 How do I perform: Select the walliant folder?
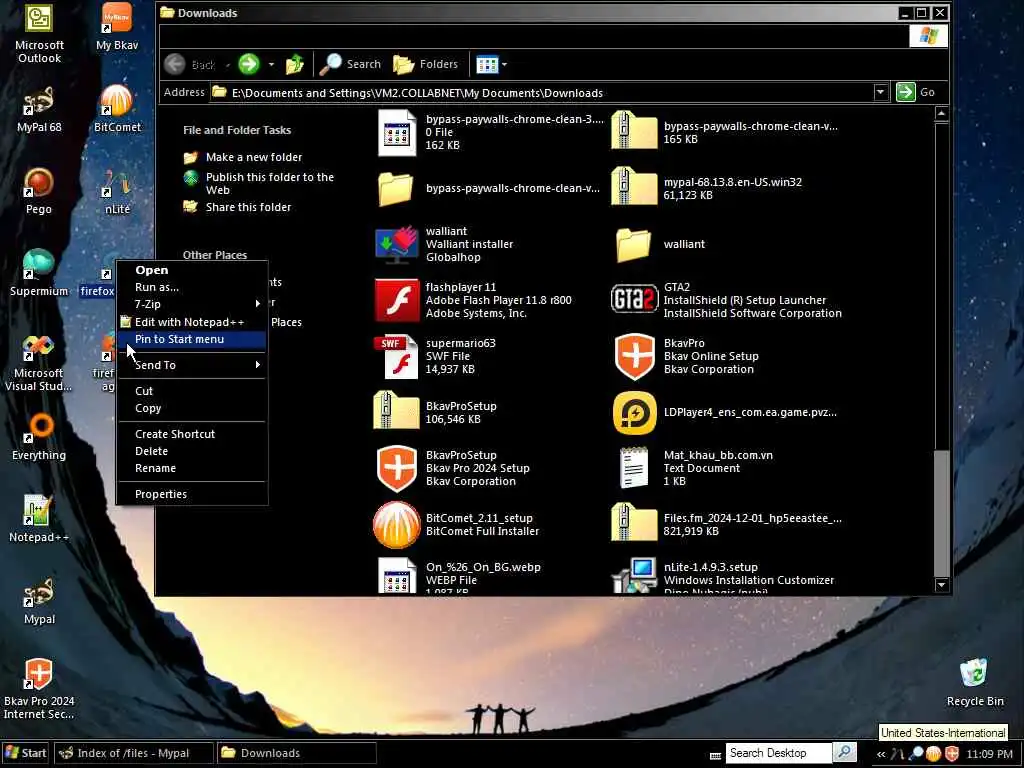660,244
